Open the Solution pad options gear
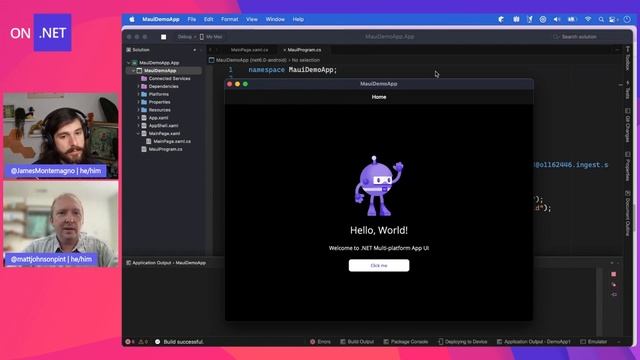Image resolution: width=640 pixels, height=360 pixels. click(x=195, y=50)
